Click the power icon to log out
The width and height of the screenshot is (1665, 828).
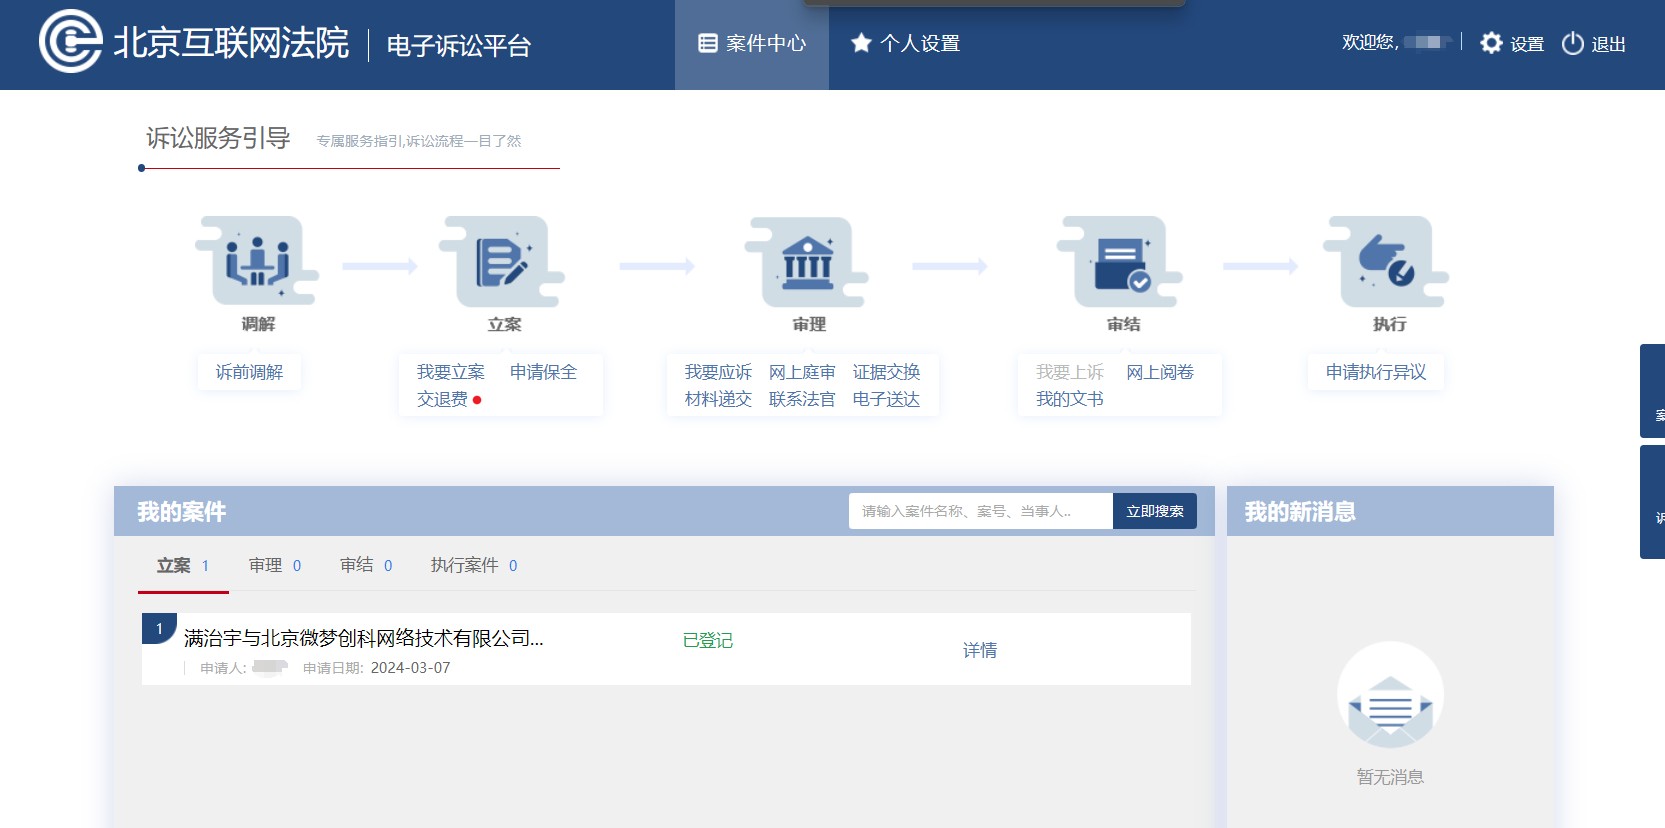[1572, 43]
